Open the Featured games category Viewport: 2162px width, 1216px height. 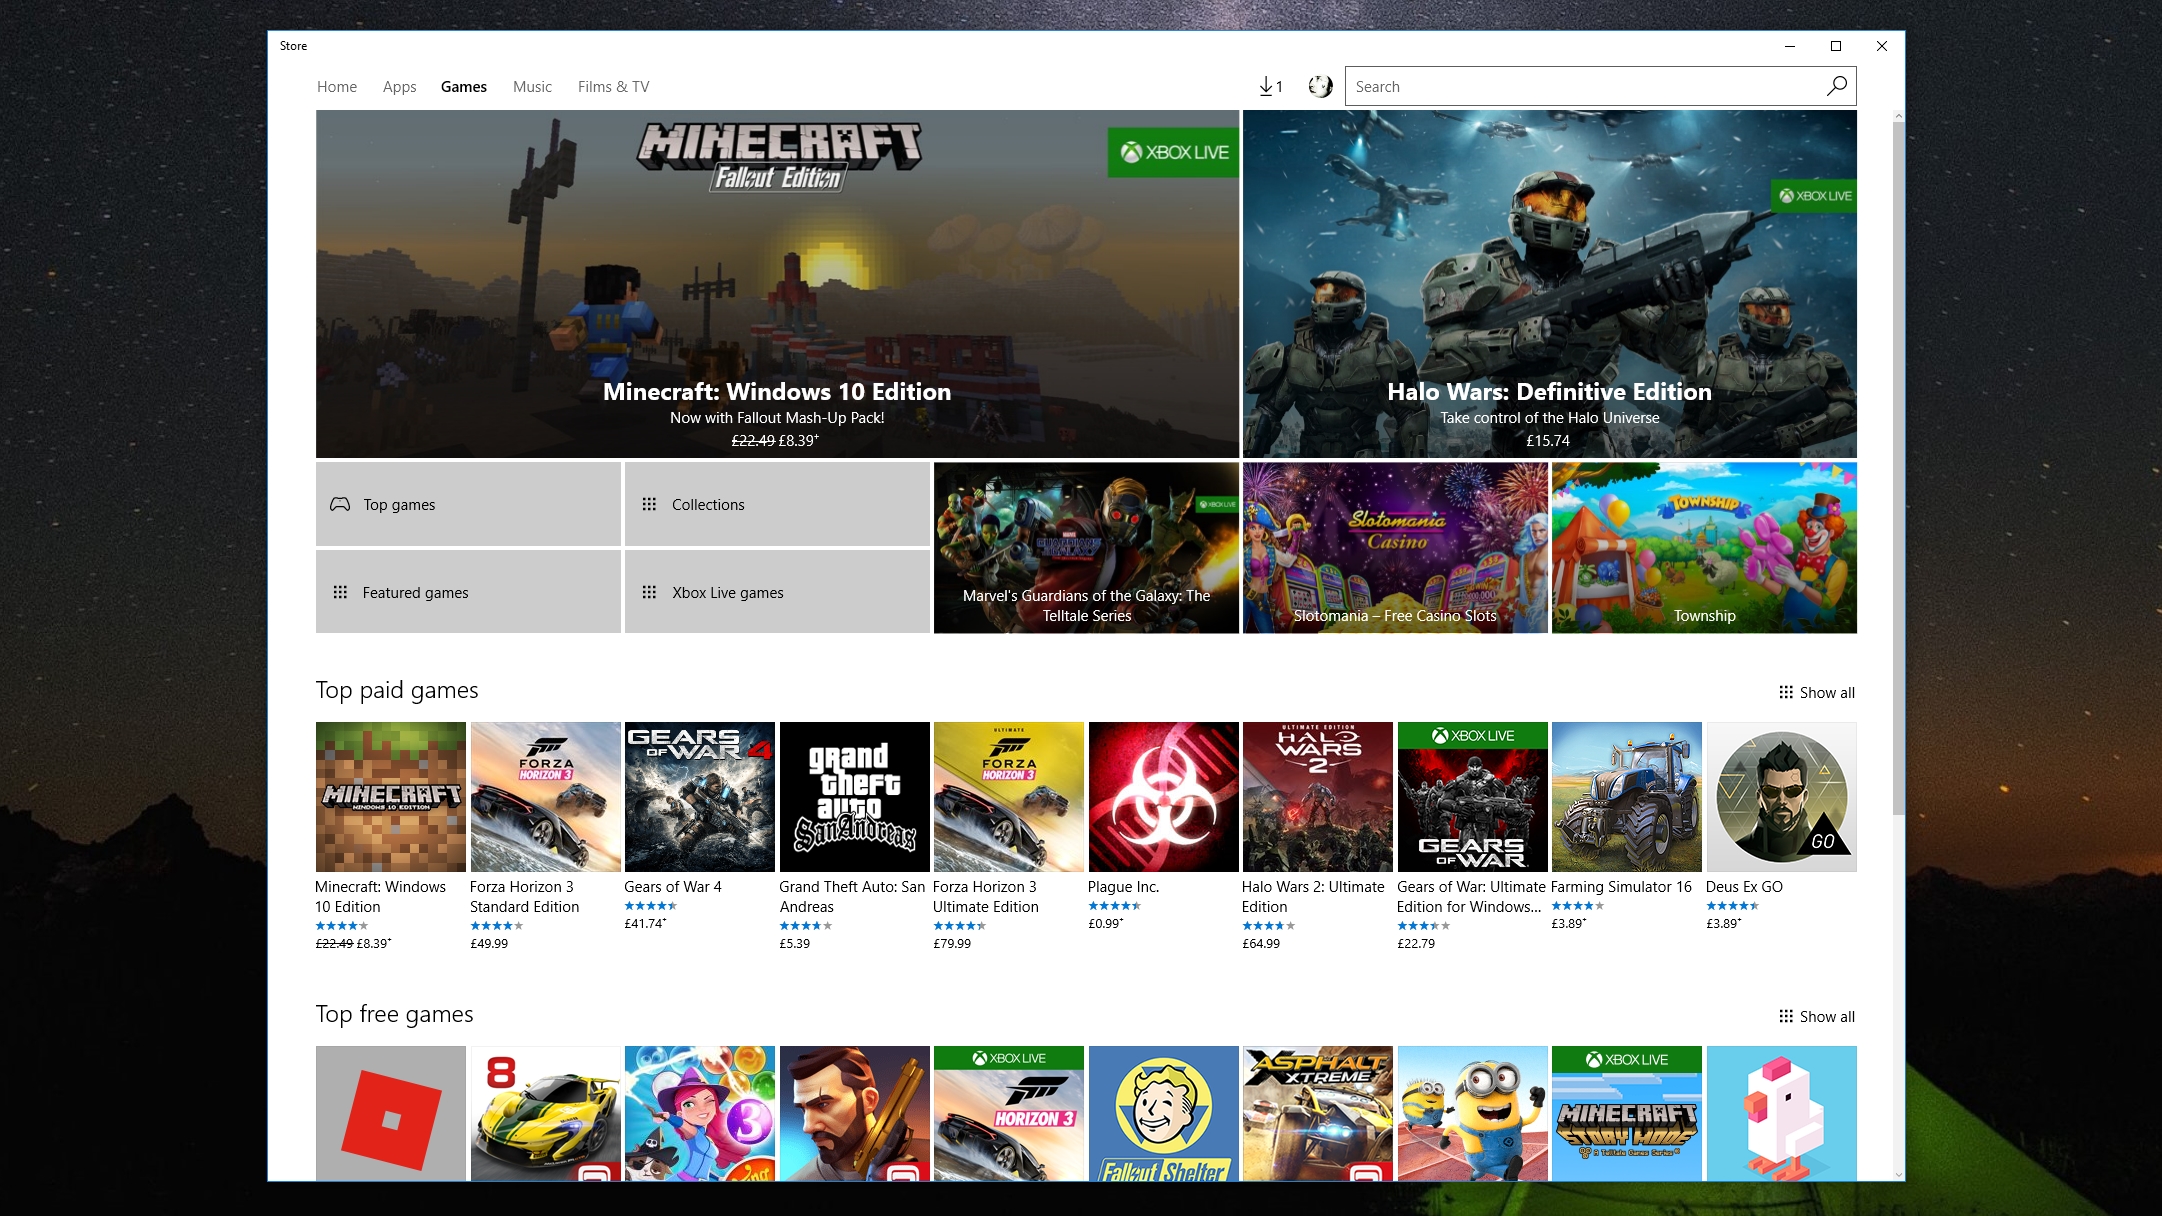[468, 592]
